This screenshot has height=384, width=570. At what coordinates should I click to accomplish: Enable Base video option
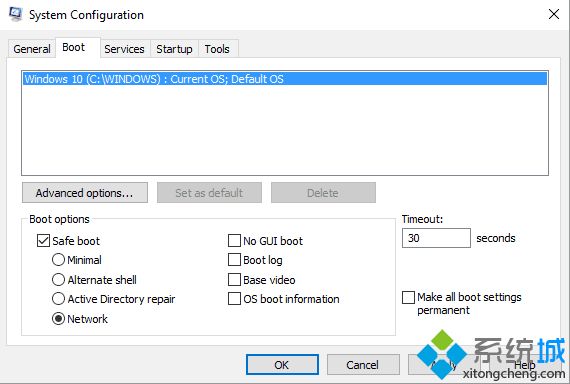(234, 280)
